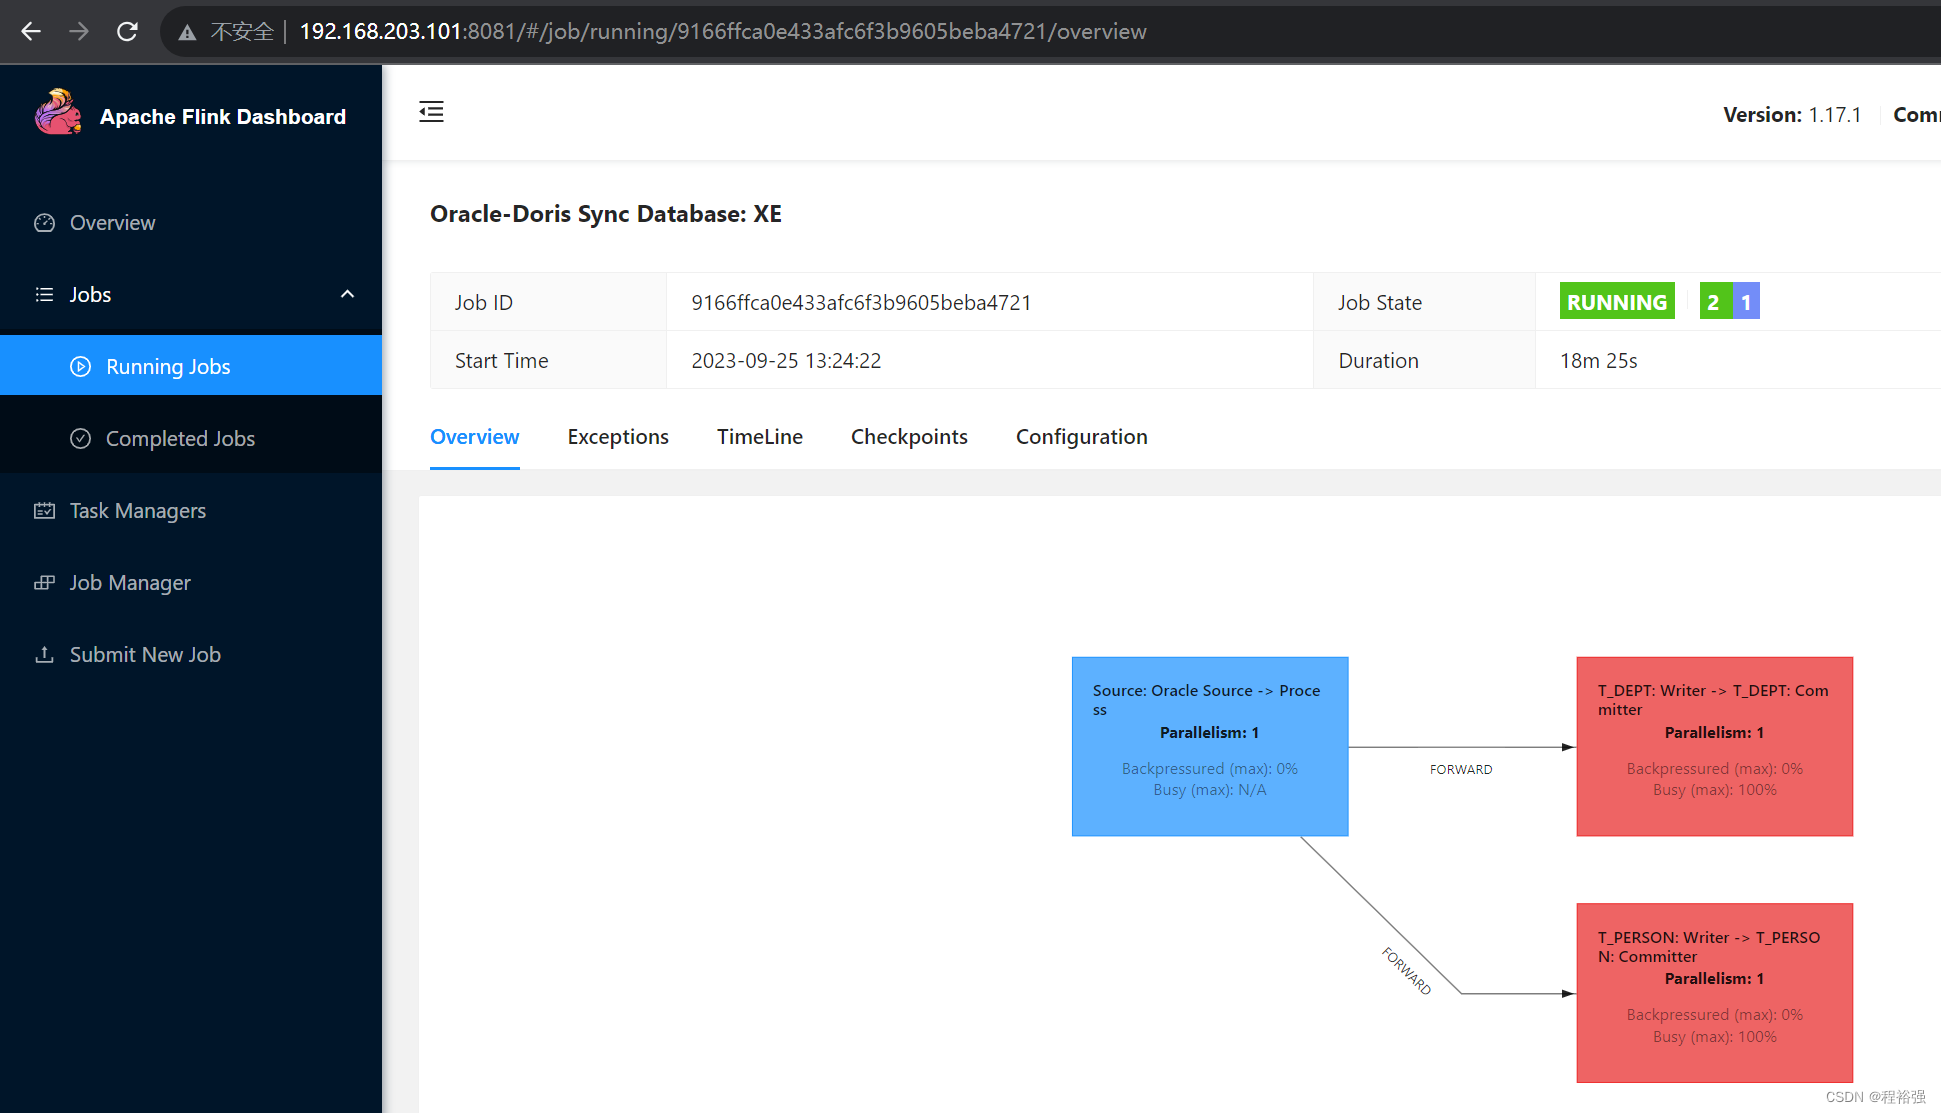Collapse the Jobs submenu with its chevron

coord(347,294)
